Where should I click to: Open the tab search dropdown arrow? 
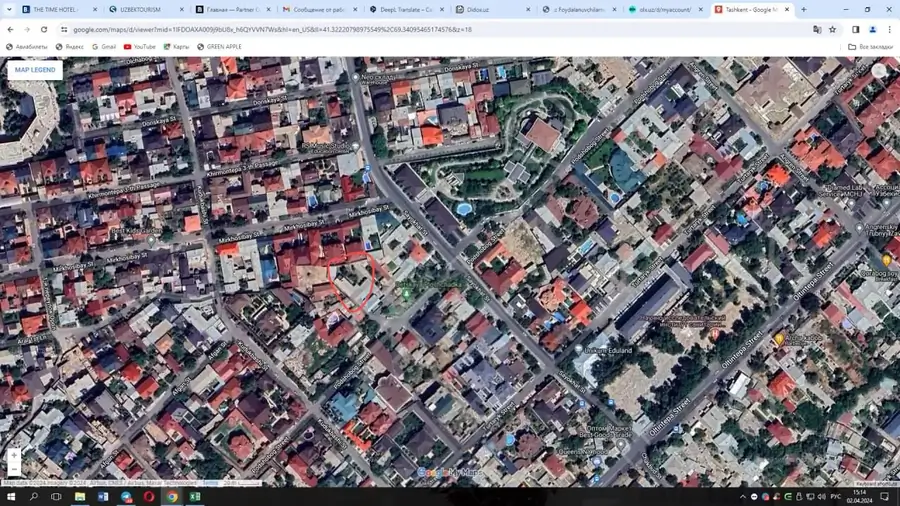(x=9, y=10)
